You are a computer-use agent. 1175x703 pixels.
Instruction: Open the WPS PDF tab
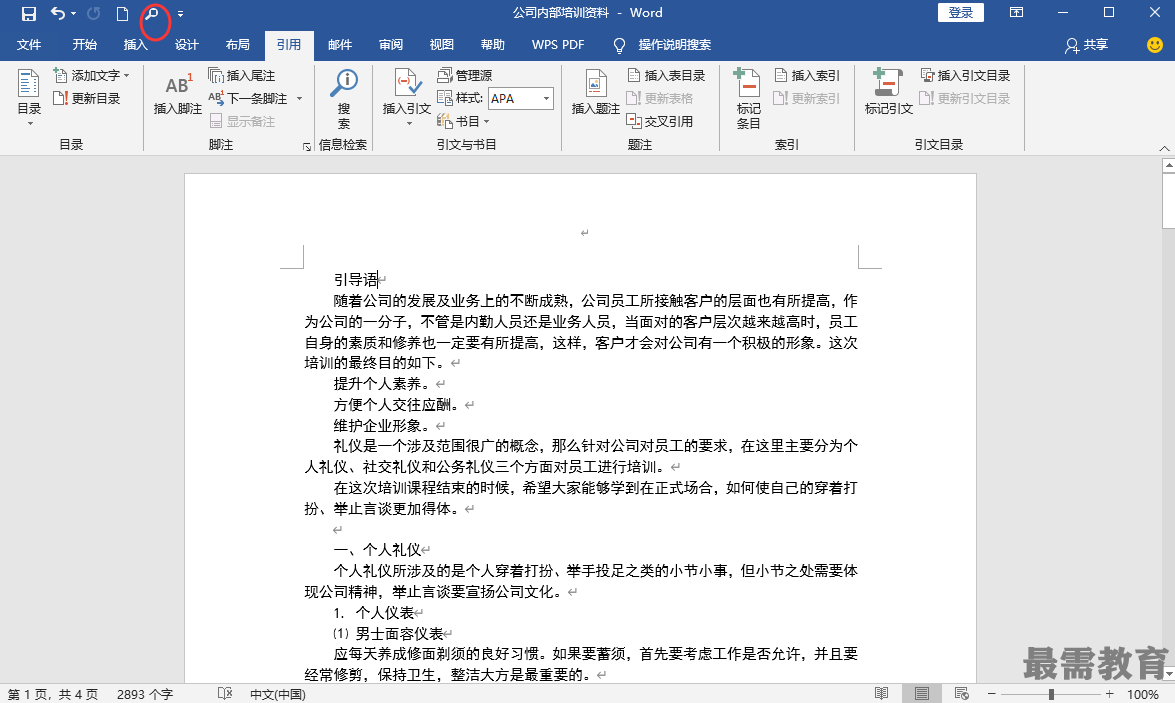click(558, 45)
